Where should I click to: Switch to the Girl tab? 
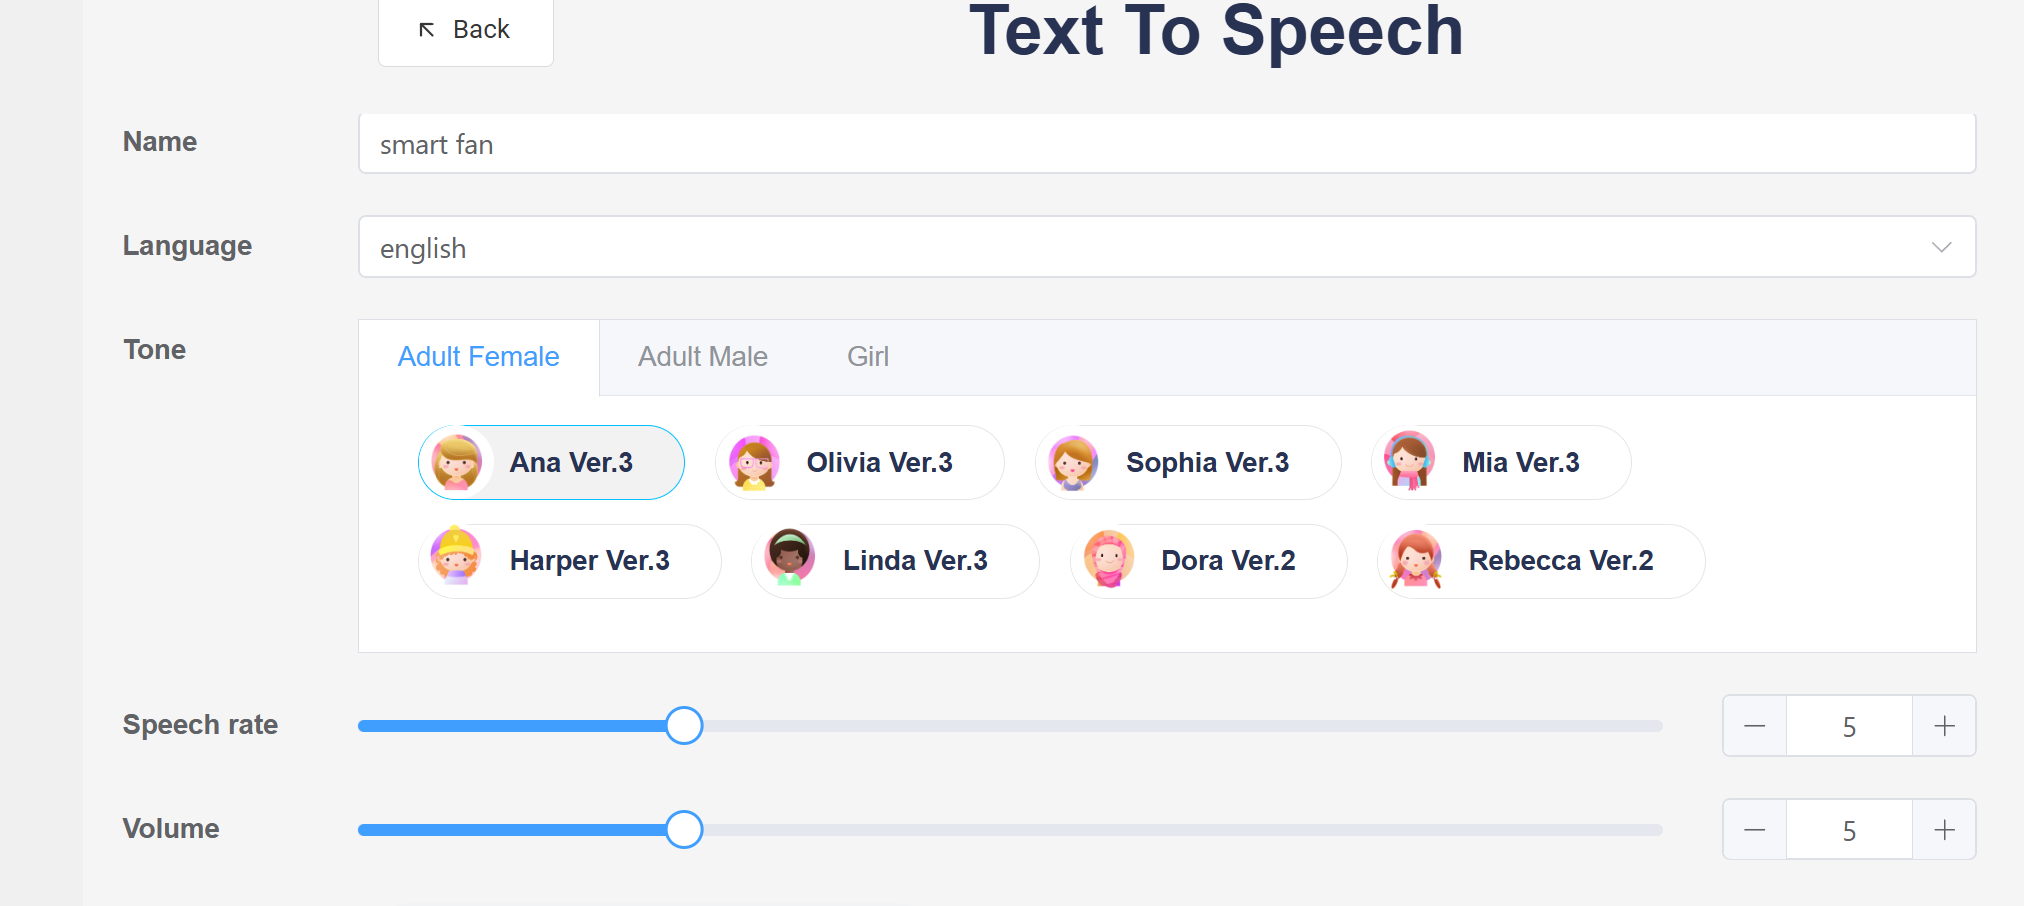coord(867,357)
